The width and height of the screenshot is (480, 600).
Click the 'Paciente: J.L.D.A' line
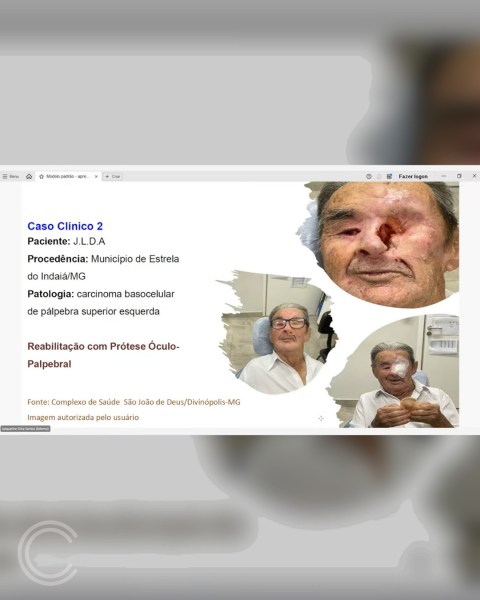[x=66, y=241]
